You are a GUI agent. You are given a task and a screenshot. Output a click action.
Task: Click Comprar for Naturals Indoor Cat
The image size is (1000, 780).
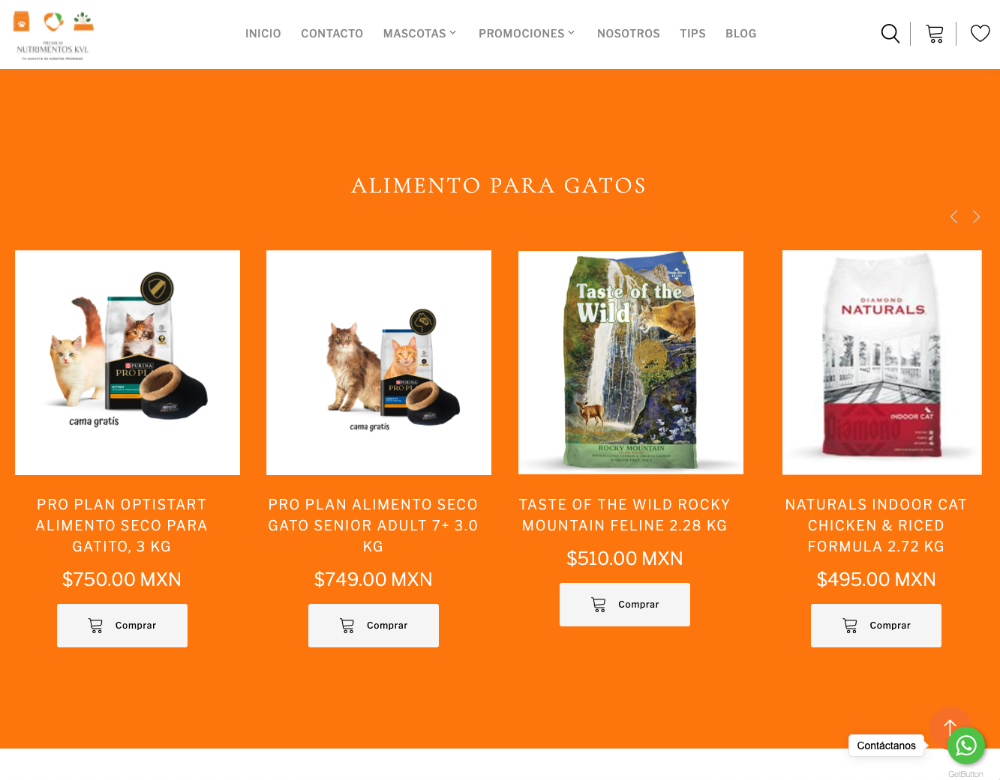876,626
